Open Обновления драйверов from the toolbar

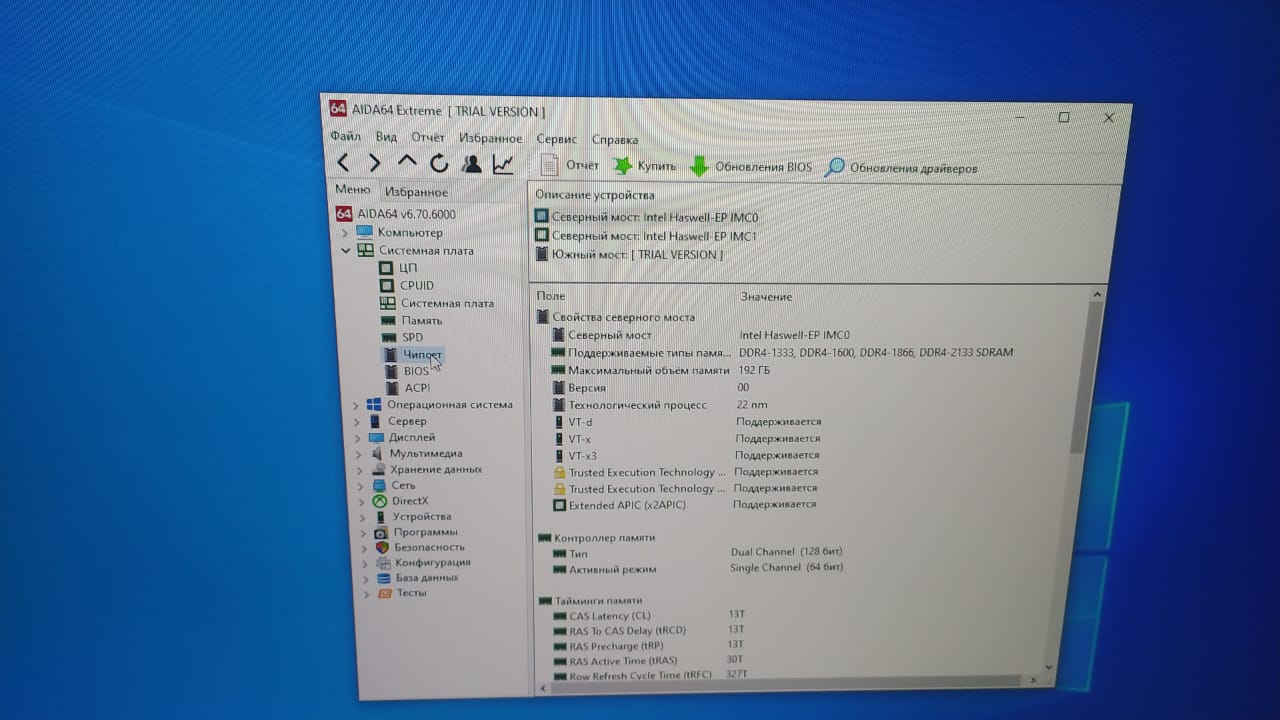pyautogui.click(x=901, y=168)
